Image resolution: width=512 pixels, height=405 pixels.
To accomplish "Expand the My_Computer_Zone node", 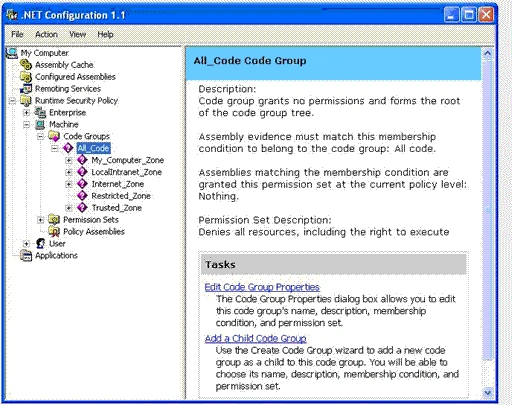I will [68, 160].
